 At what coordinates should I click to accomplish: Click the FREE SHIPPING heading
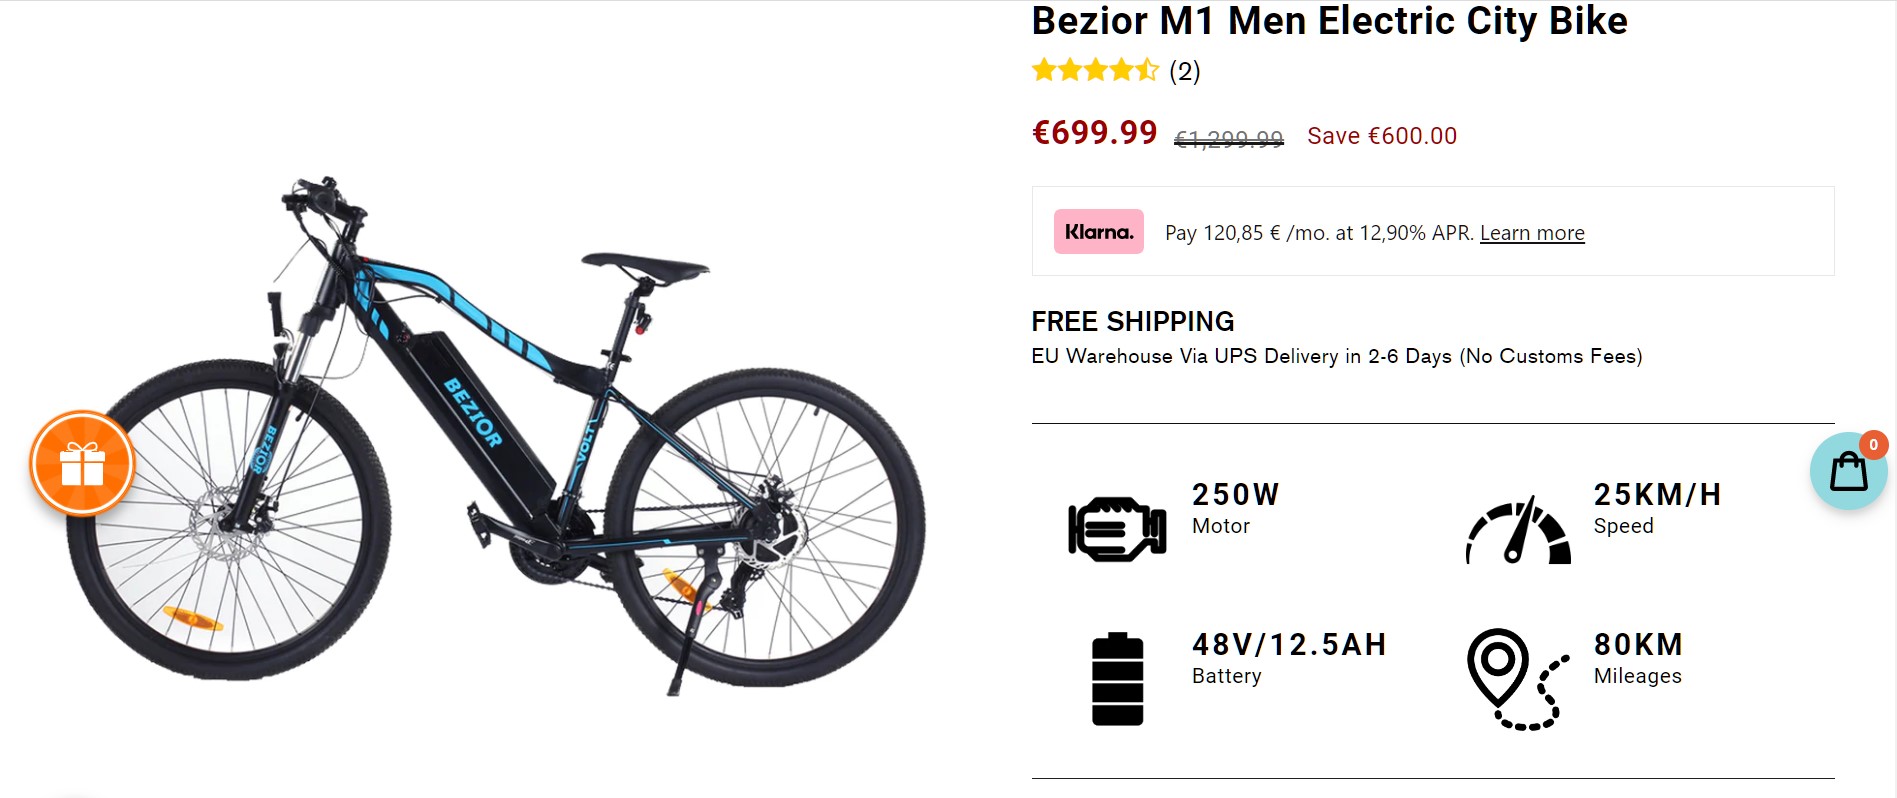click(x=1133, y=321)
